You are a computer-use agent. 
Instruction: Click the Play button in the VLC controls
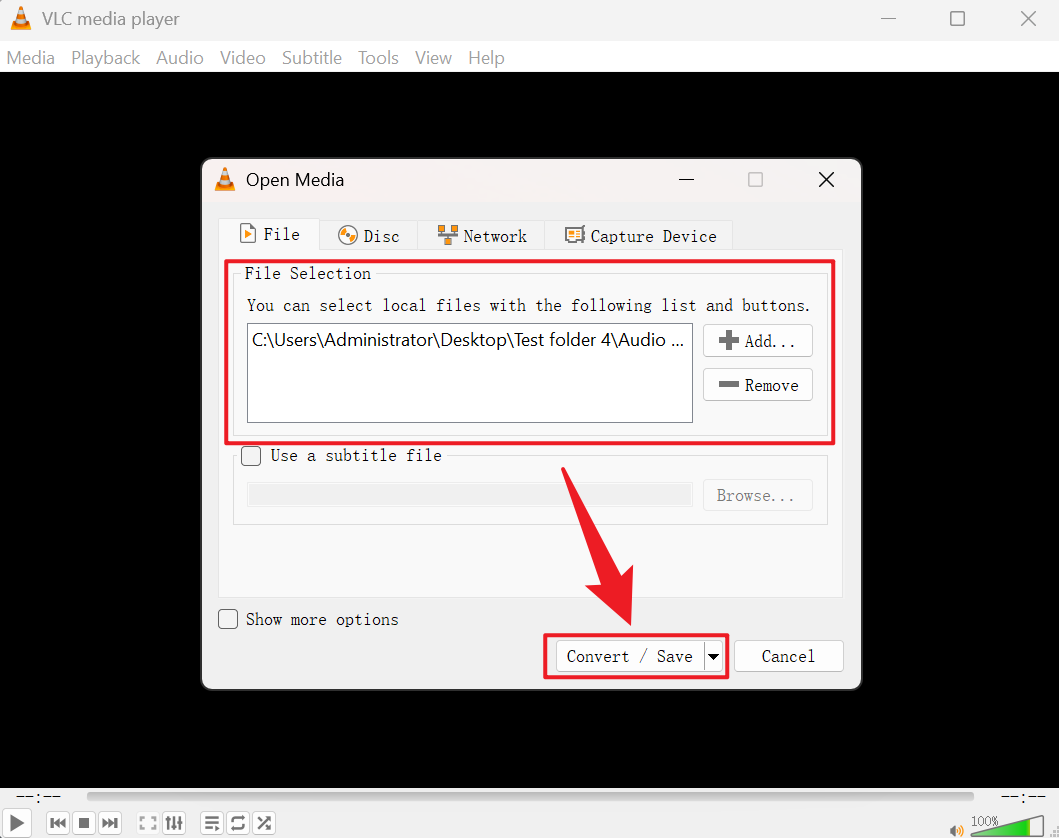pyautogui.click(x=16, y=823)
